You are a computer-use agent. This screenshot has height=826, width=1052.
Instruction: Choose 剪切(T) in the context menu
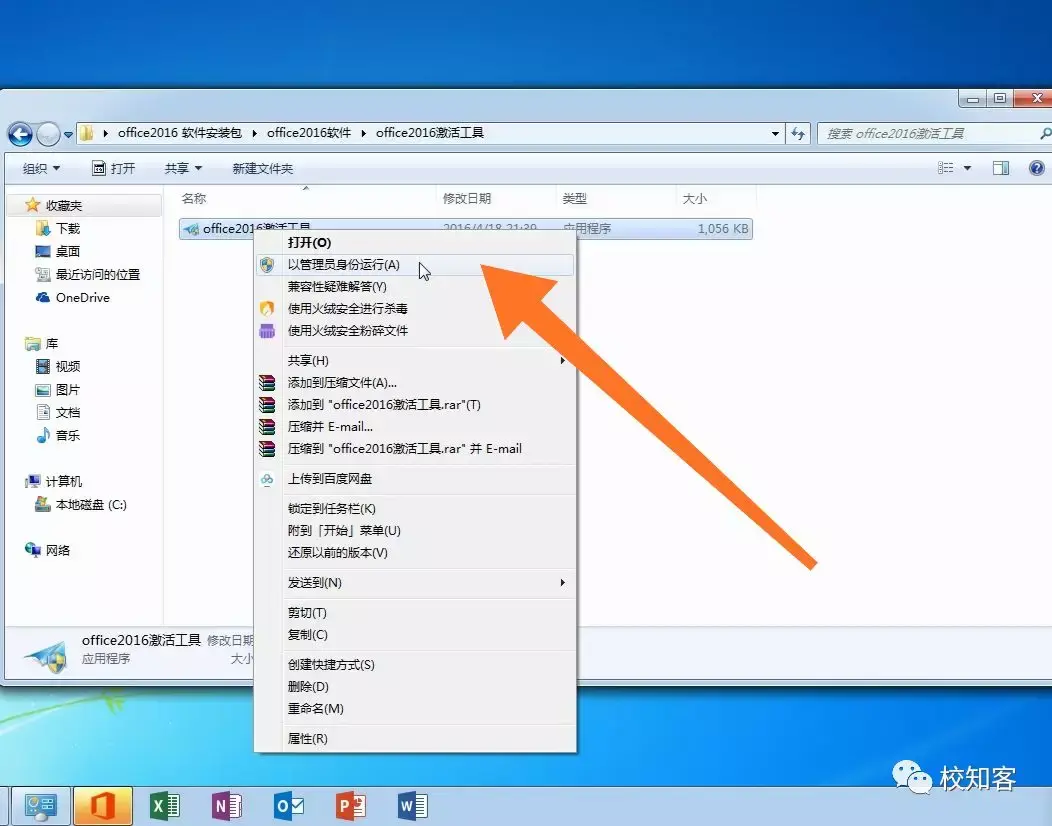[x=415, y=613]
